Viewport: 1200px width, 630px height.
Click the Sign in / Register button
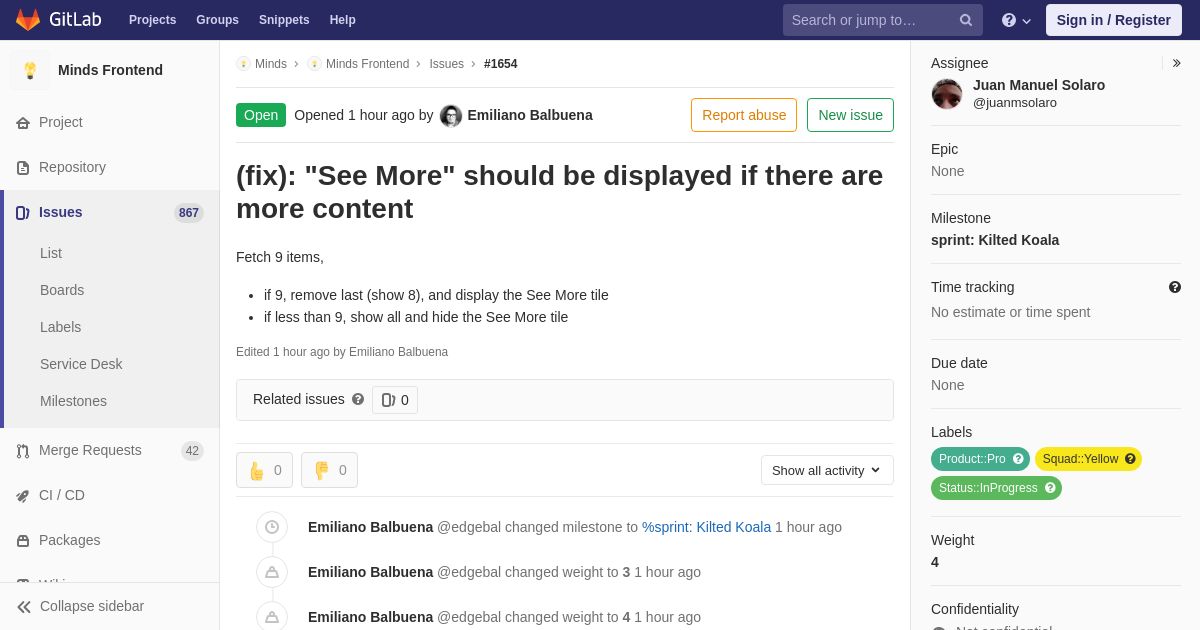pos(1113,20)
